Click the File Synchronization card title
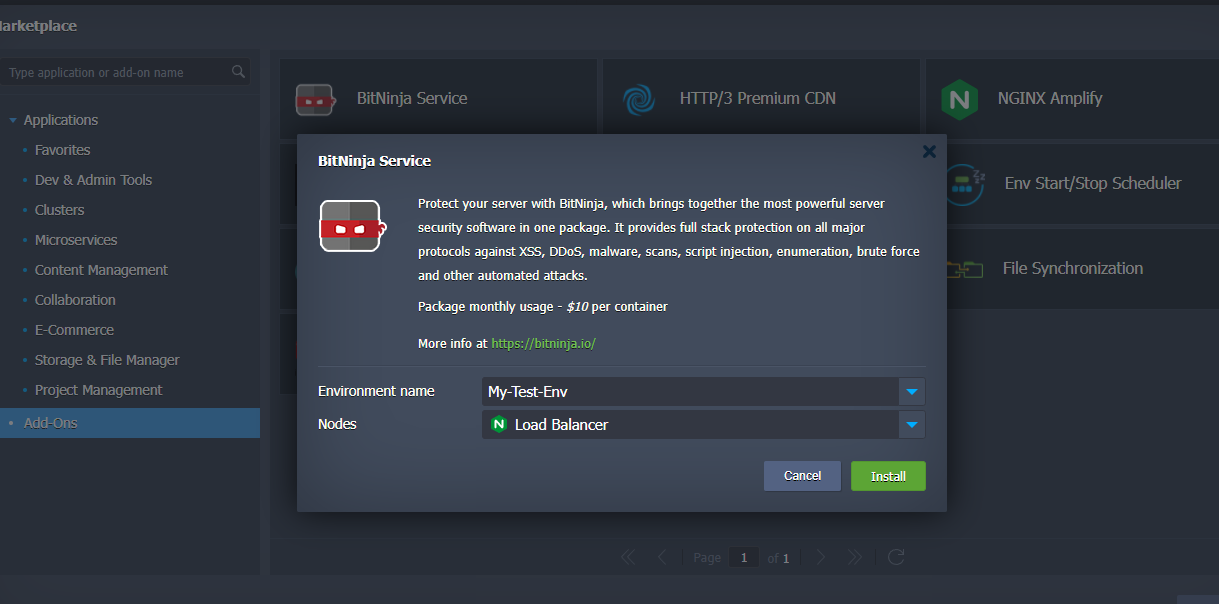The height and width of the screenshot is (604, 1219). (1073, 269)
